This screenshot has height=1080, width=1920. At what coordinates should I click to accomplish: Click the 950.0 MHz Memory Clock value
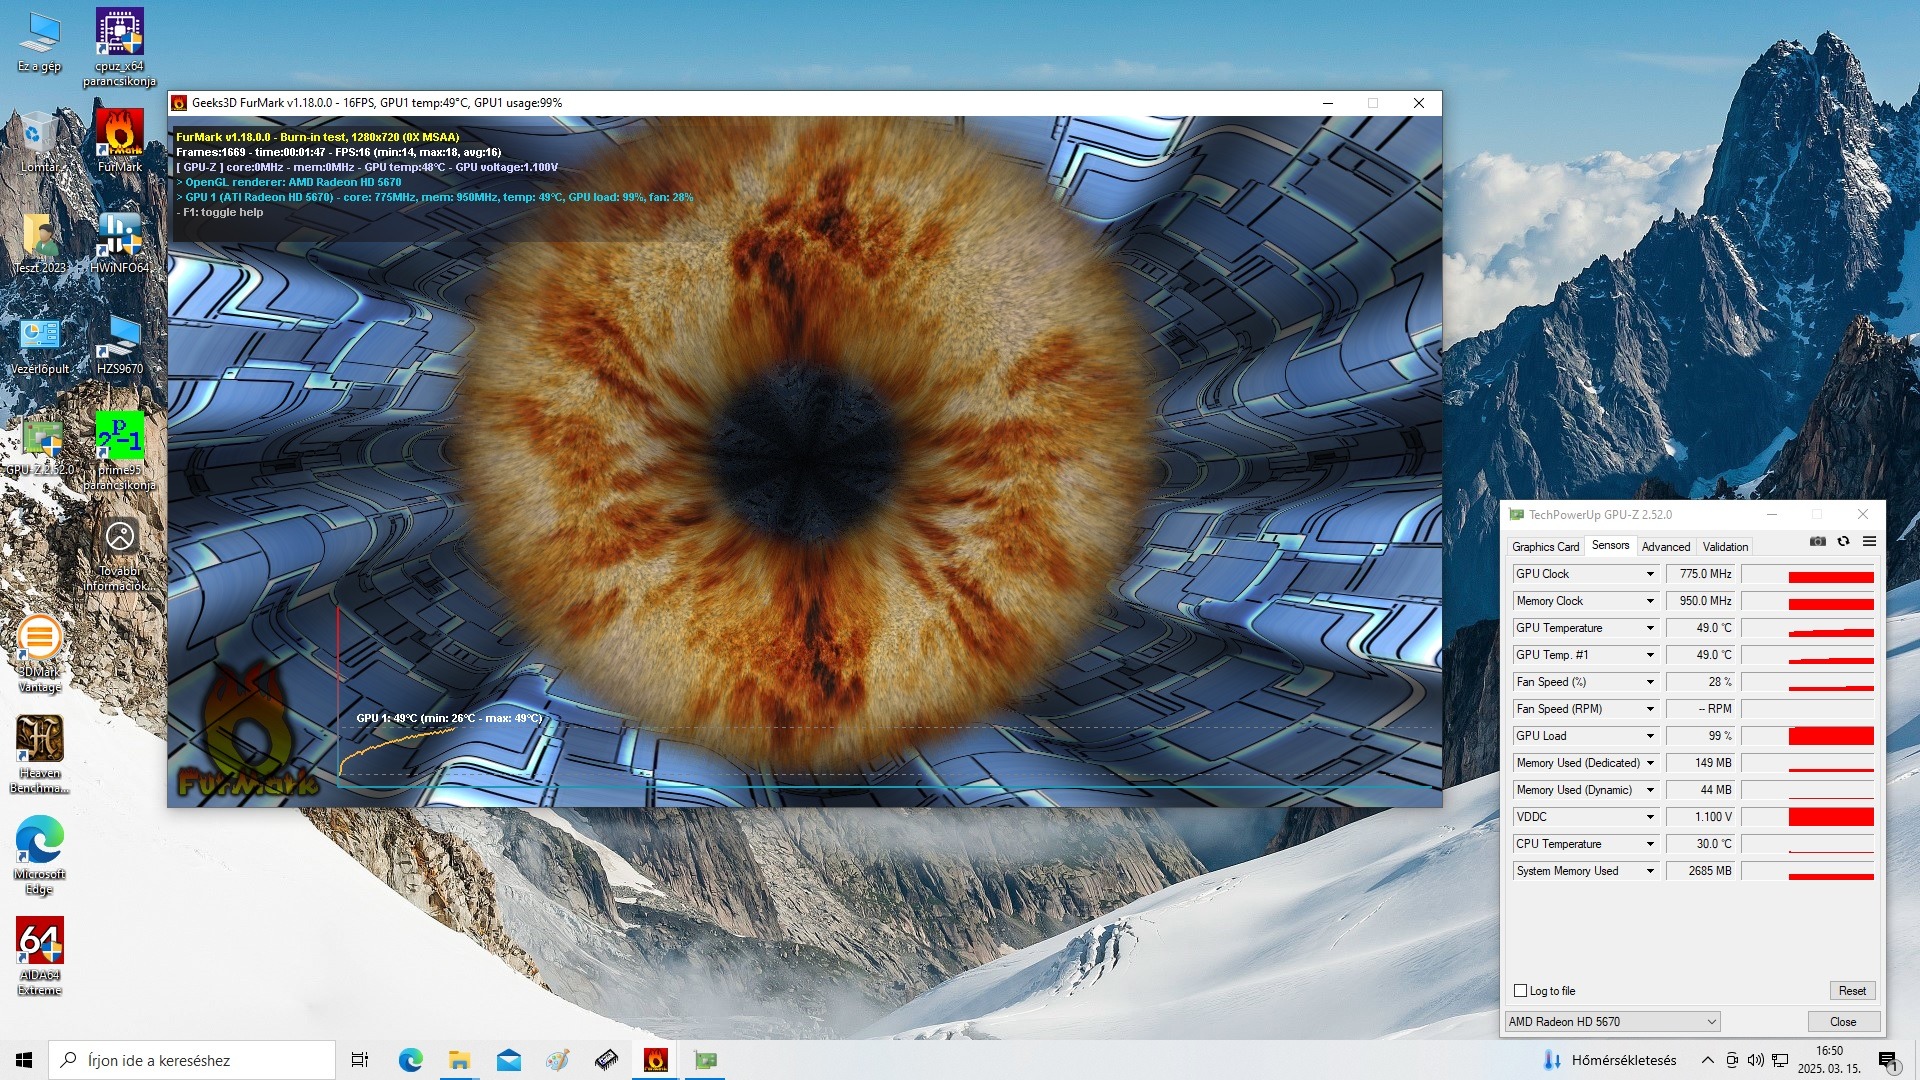tap(1702, 601)
